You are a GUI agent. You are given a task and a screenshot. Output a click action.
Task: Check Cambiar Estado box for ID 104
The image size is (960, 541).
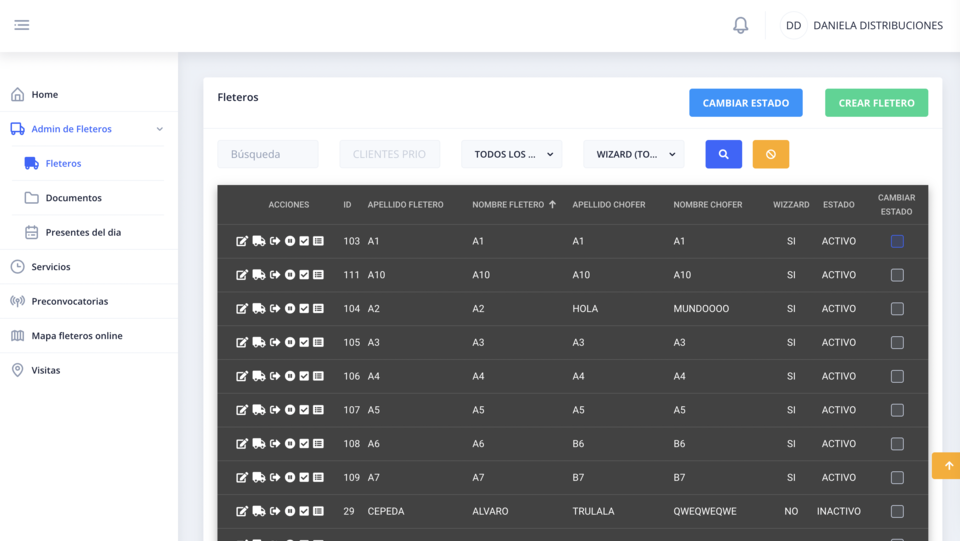click(x=897, y=308)
